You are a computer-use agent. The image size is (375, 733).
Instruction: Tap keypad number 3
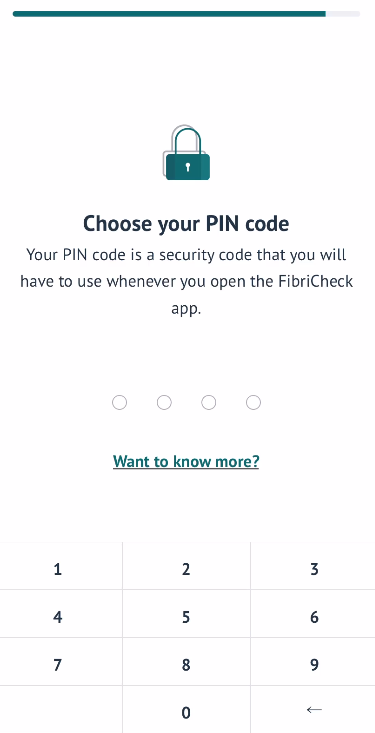pyautogui.click(x=313, y=566)
